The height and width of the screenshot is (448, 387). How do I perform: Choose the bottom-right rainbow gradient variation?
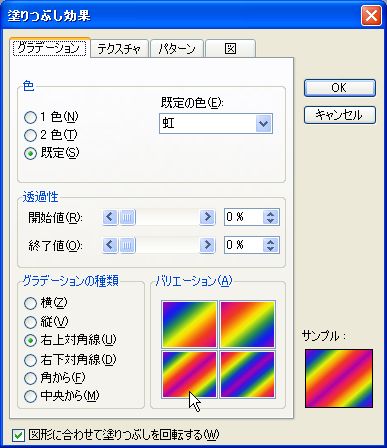[247, 374]
